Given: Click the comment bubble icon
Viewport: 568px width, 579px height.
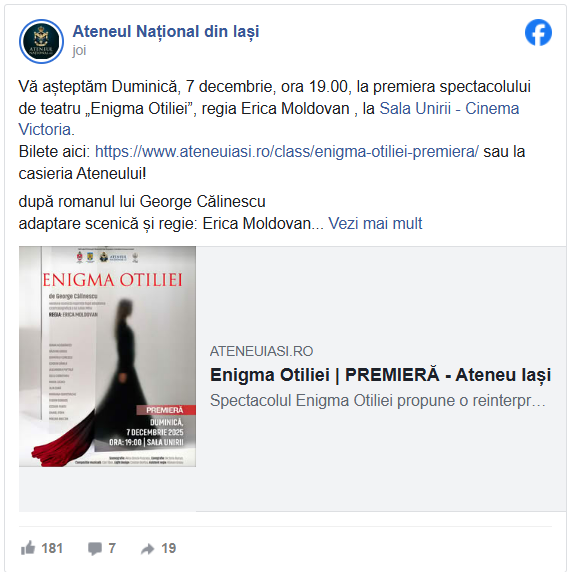Looking at the screenshot, I should (x=95, y=549).
